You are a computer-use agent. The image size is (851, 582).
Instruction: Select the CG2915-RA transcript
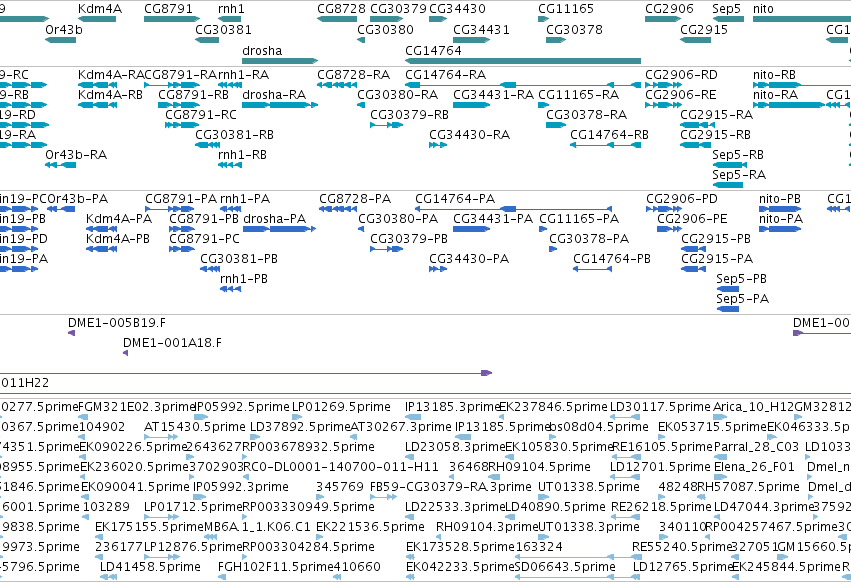tap(697, 125)
